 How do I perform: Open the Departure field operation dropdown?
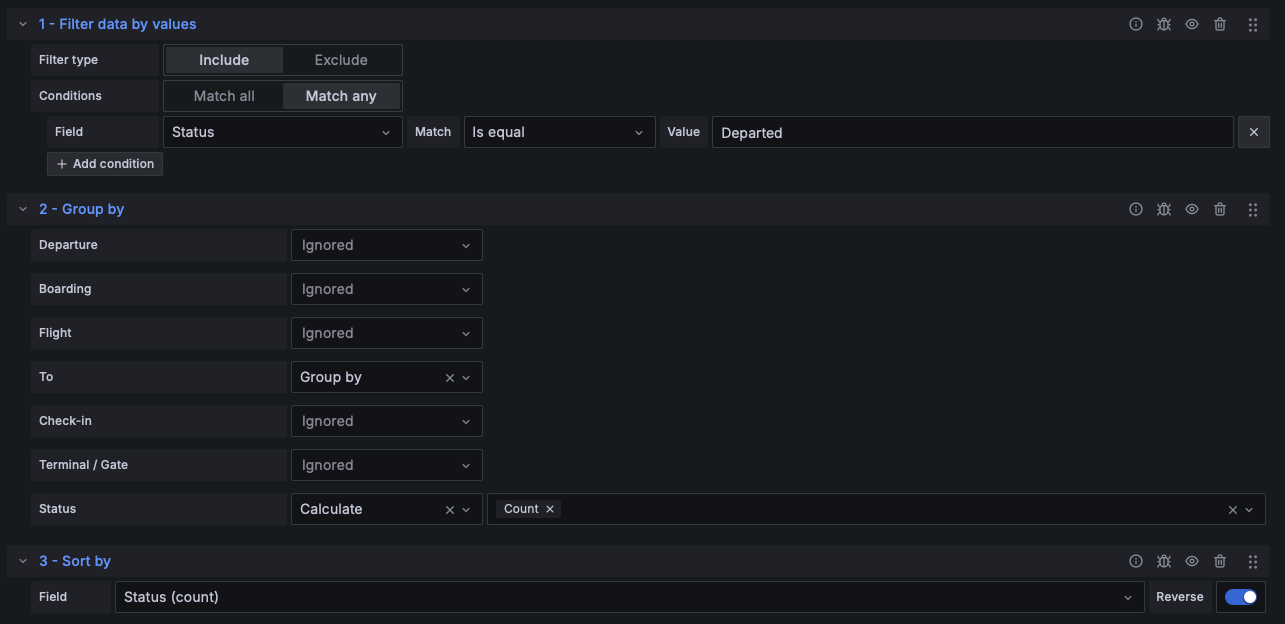[386, 245]
